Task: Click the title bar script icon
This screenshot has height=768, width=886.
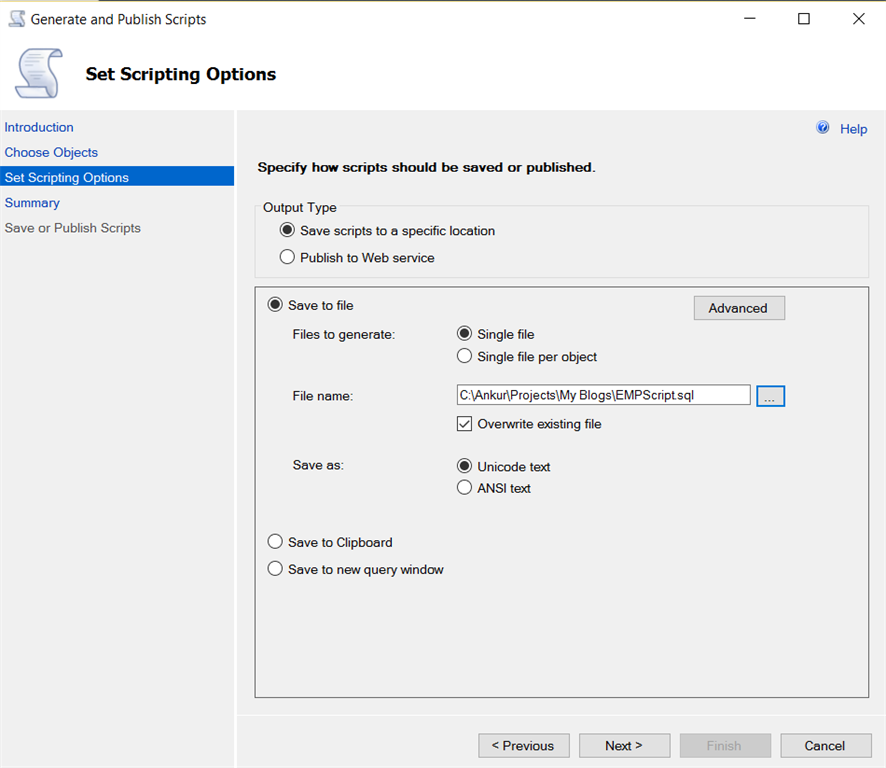Action: point(16,19)
